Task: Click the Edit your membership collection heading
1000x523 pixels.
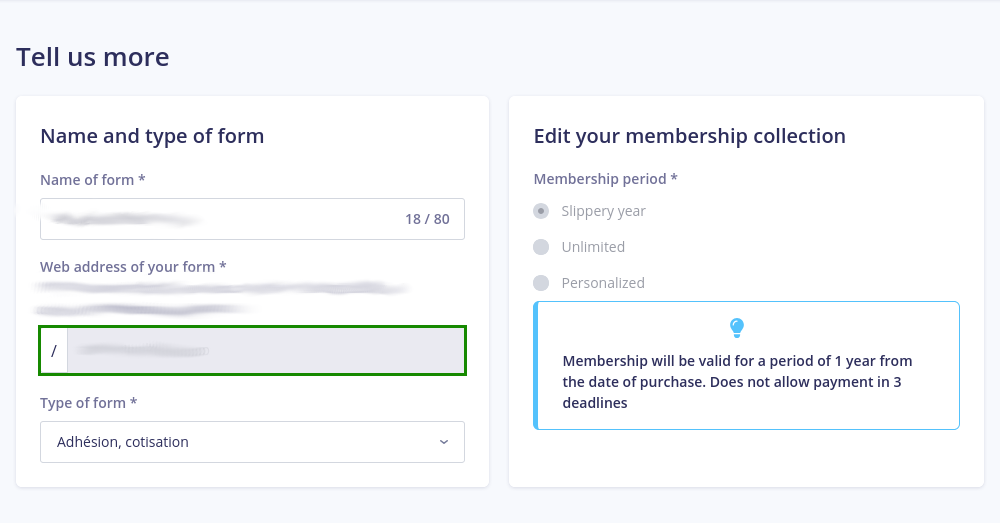Action: click(x=690, y=136)
